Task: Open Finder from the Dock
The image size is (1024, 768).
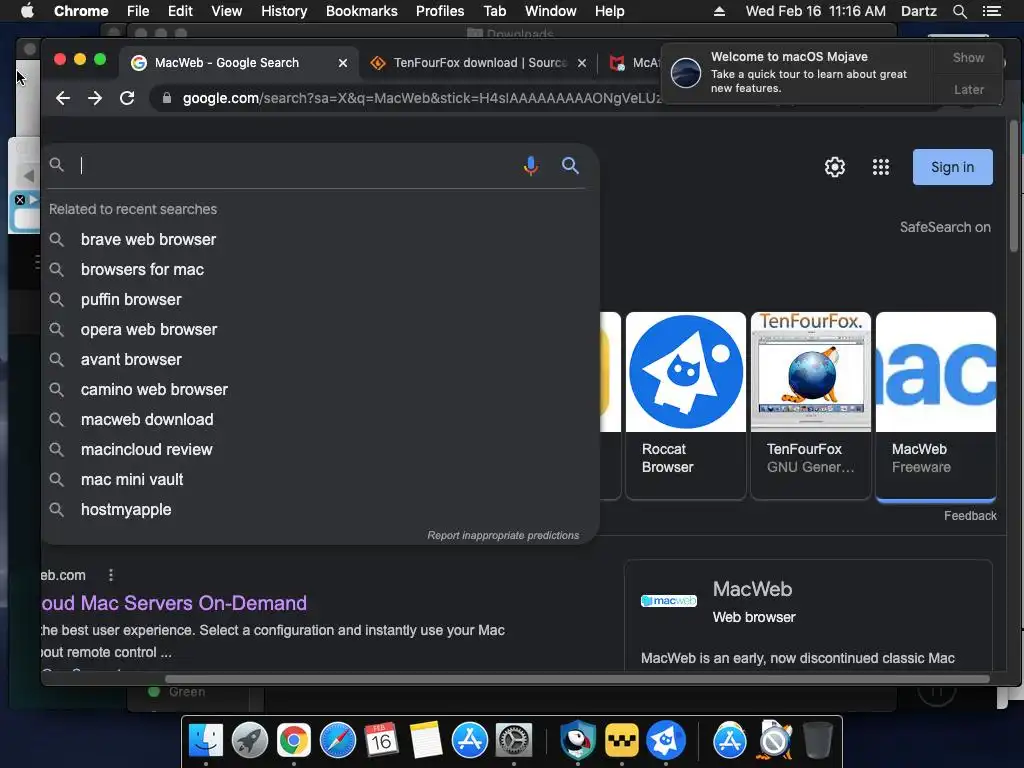Action: (206, 741)
